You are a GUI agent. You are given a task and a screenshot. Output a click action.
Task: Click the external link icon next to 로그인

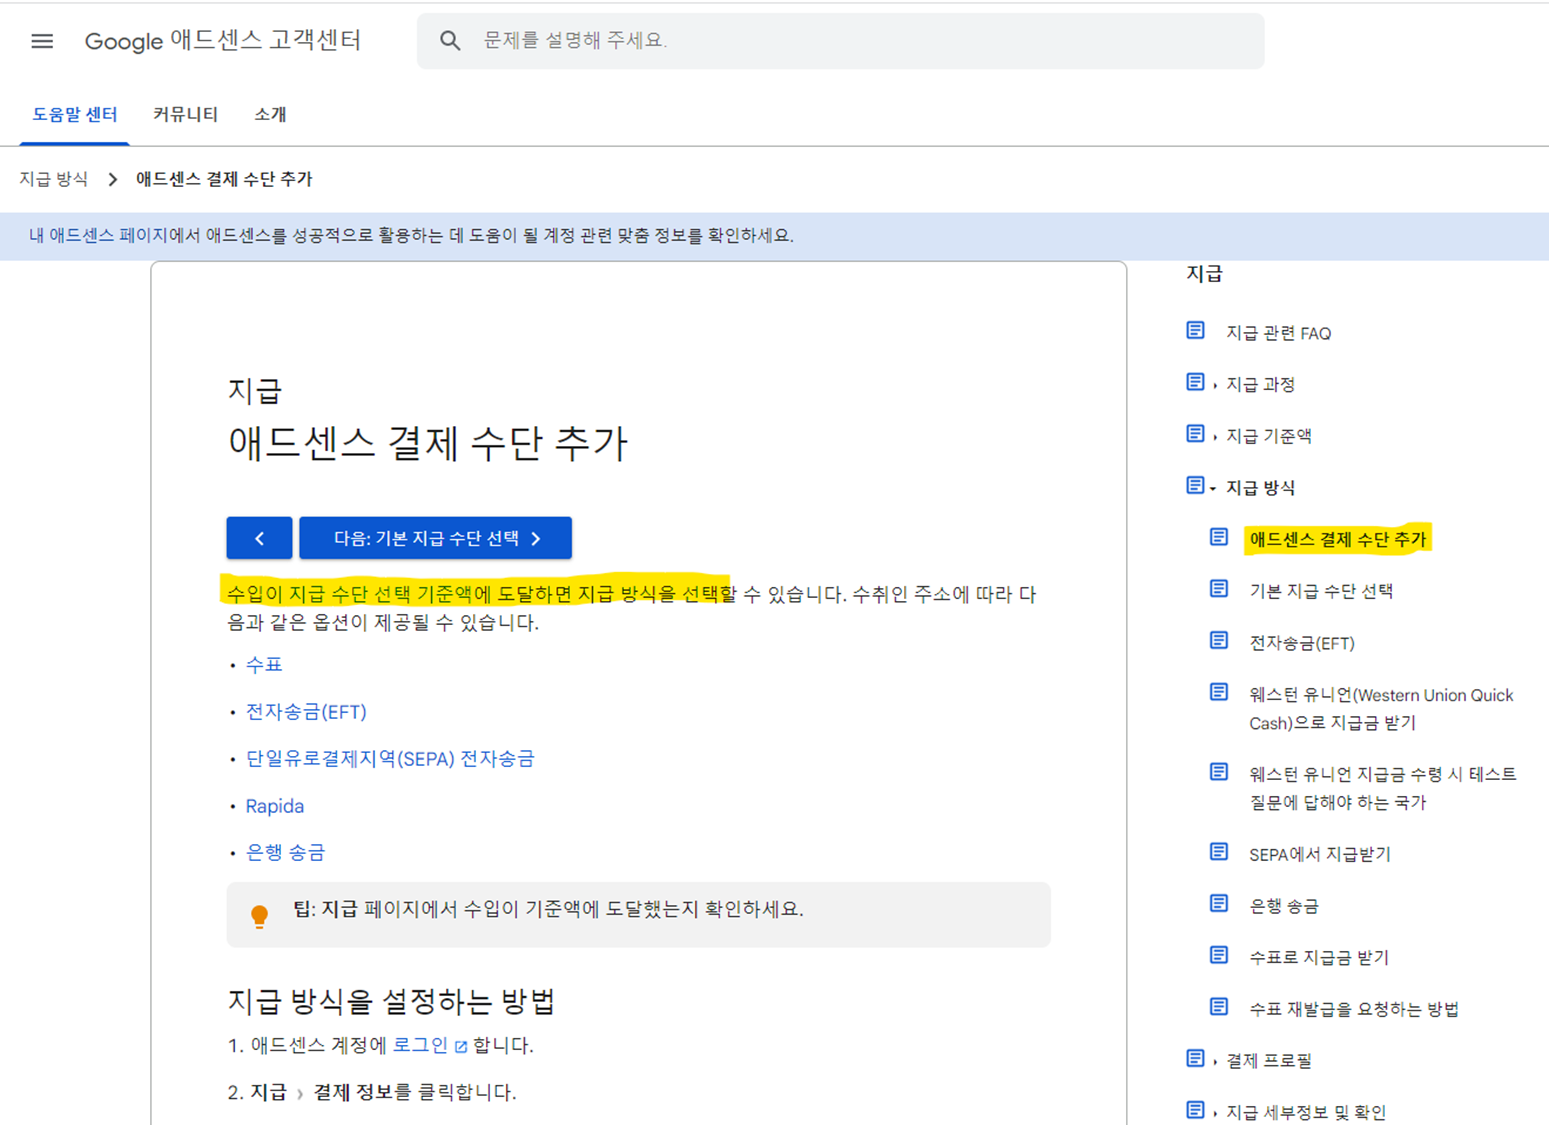point(461,1047)
